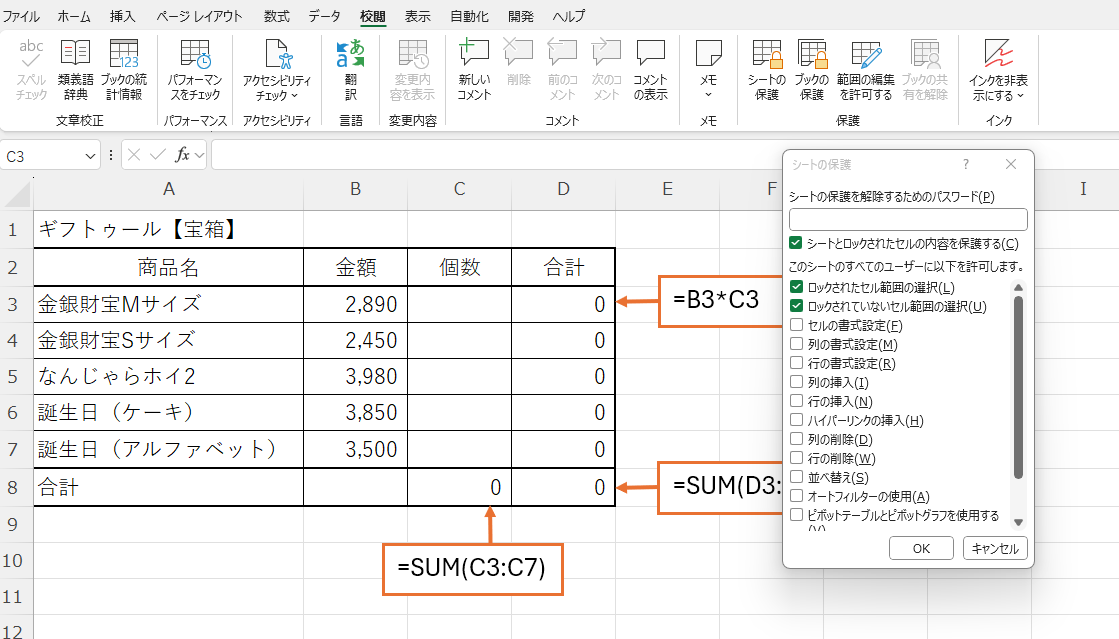Toggle コメントの表示 (Show Comments)
This screenshot has width=1119, height=639.
pyautogui.click(x=651, y=68)
